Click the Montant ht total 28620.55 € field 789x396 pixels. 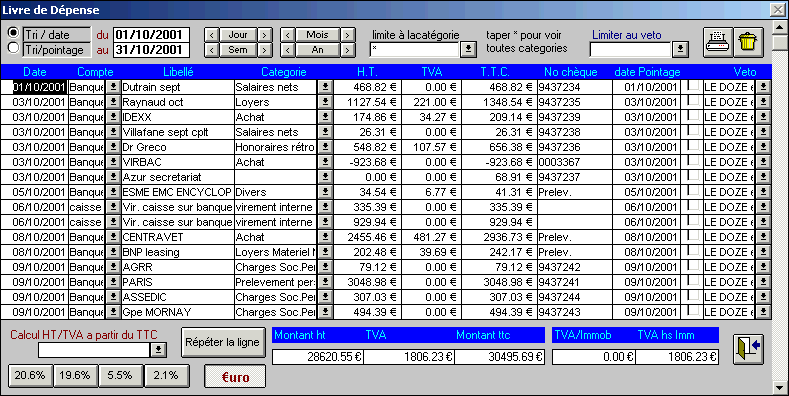point(318,357)
